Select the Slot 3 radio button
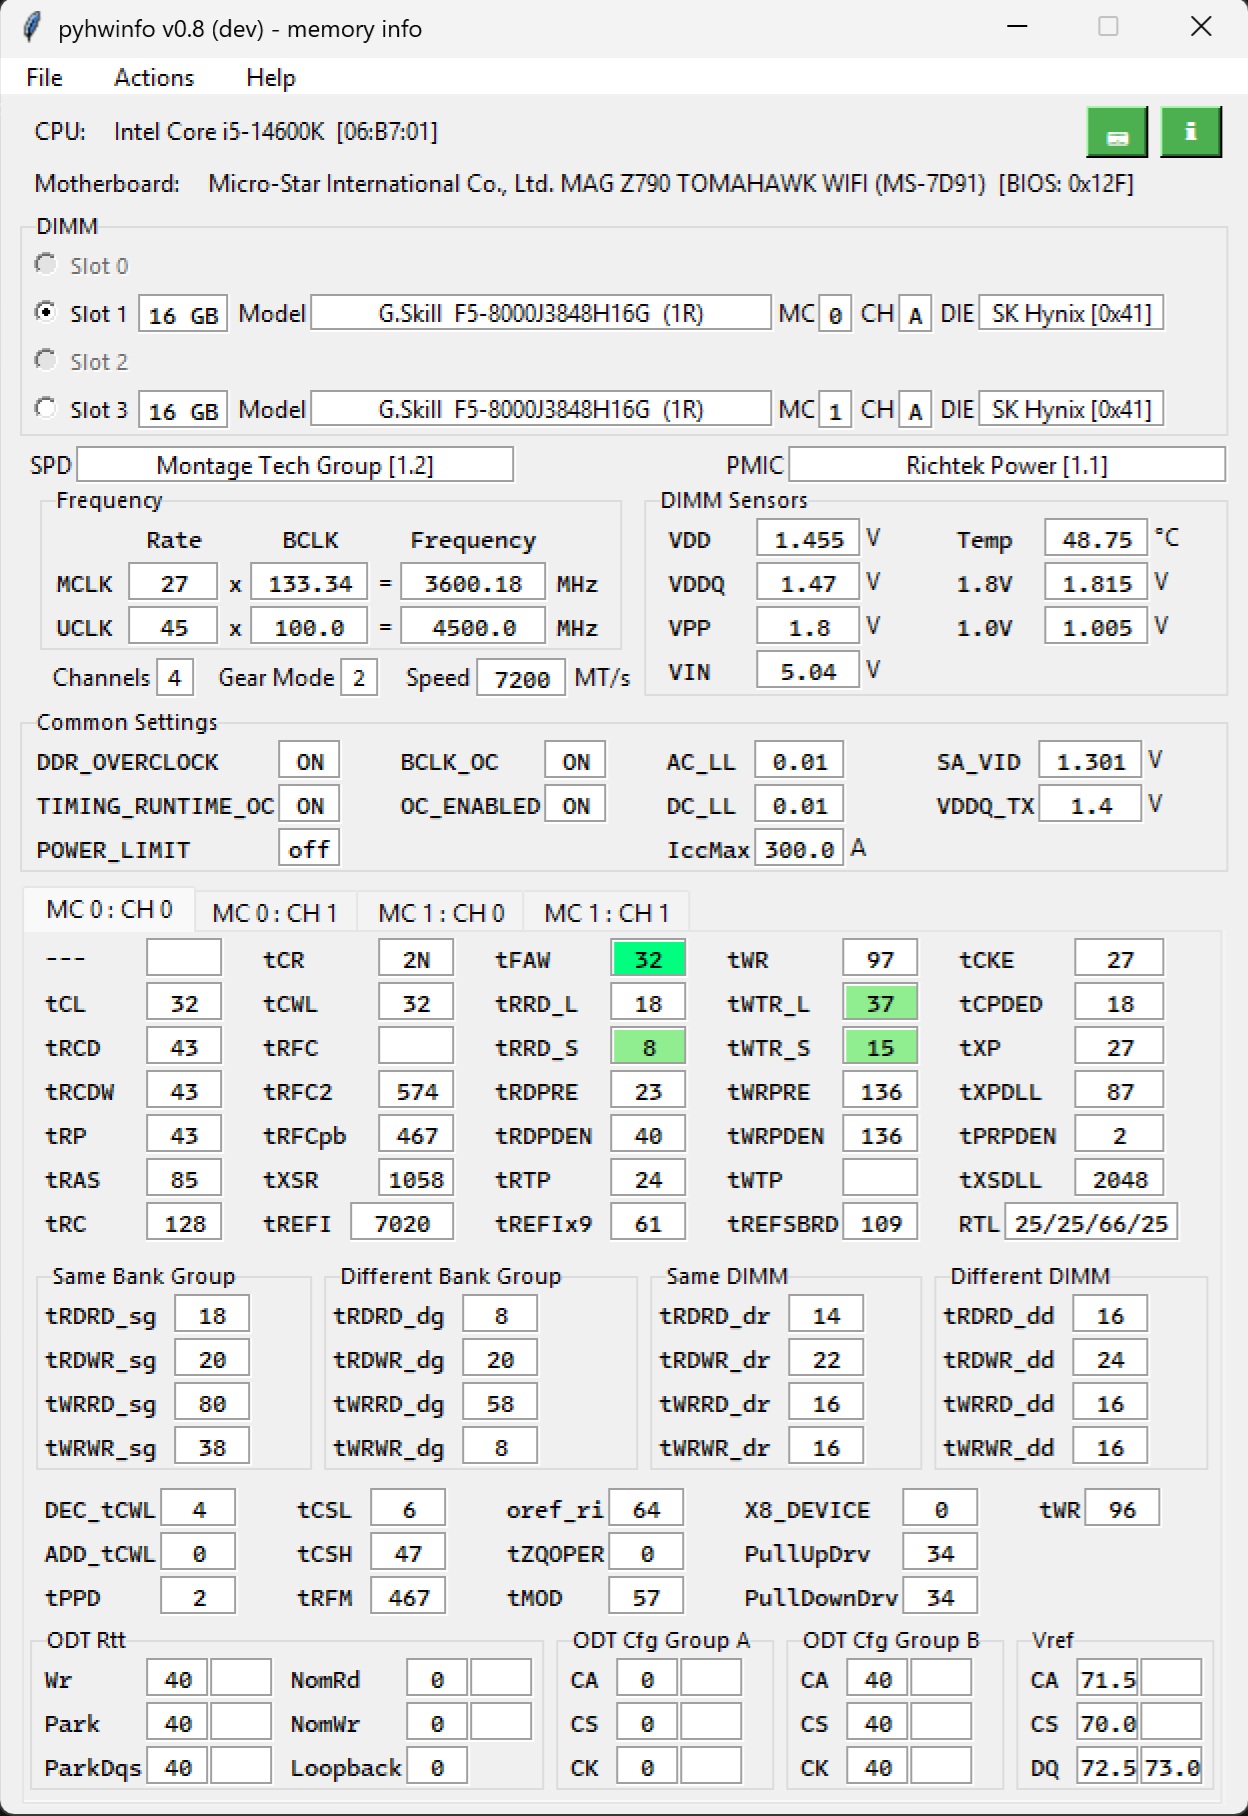 tap(45, 408)
